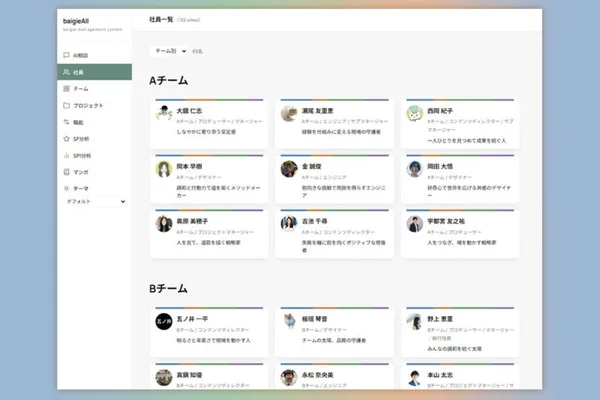Click 五ノ井 一平's black round avatar
The width and height of the screenshot is (600, 400).
[164, 322]
